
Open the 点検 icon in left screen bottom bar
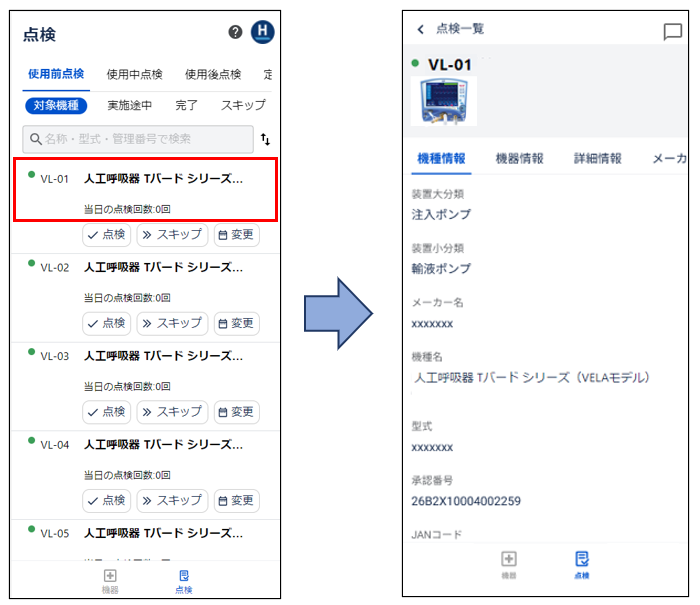pos(183,581)
